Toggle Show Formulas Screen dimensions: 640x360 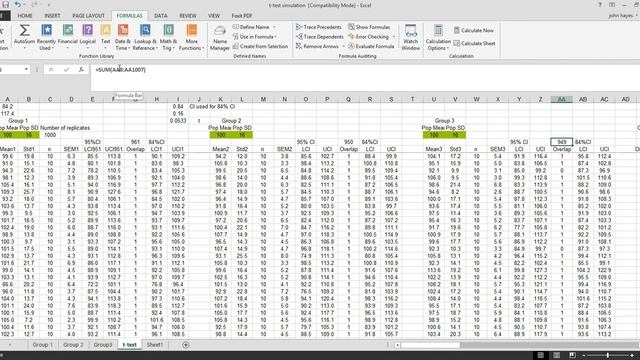(x=369, y=27)
